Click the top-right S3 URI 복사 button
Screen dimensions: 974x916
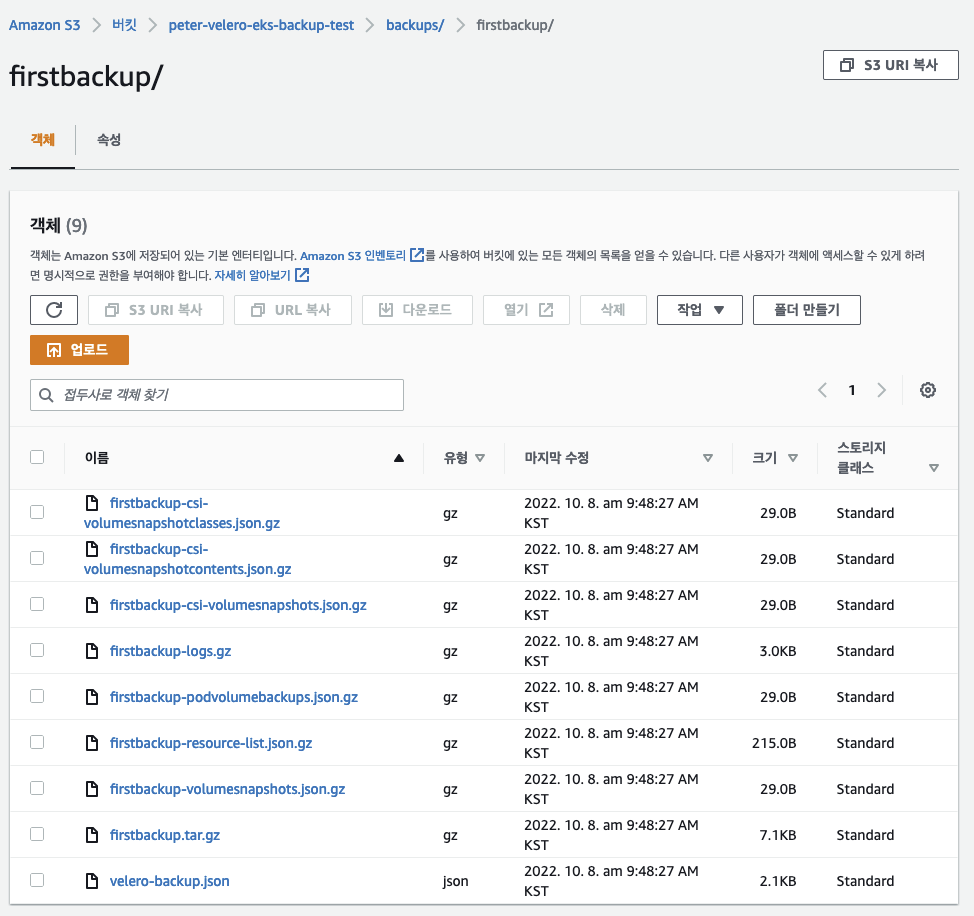click(x=890, y=65)
